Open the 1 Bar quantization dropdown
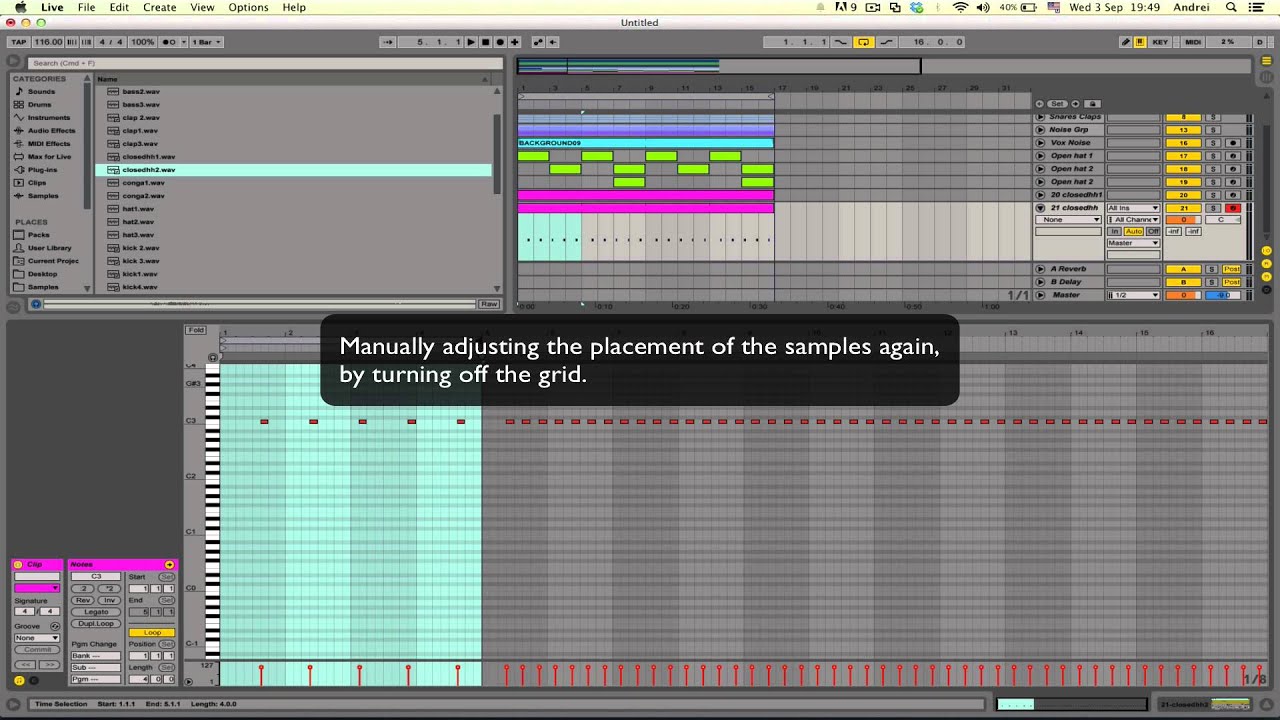The height and width of the screenshot is (720, 1280). [x=206, y=42]
